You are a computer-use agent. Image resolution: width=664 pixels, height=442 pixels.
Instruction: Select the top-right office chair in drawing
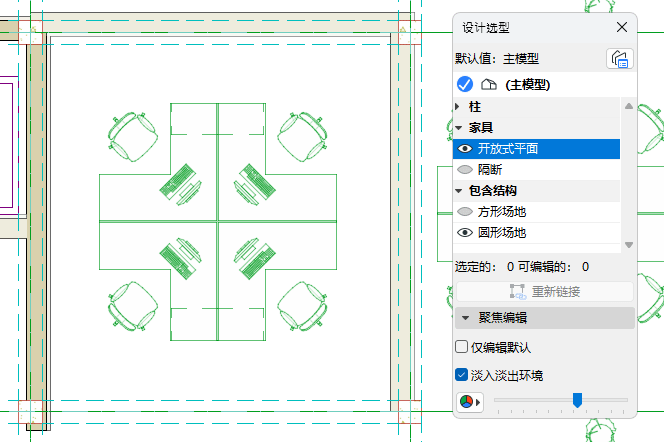(302, 136)
